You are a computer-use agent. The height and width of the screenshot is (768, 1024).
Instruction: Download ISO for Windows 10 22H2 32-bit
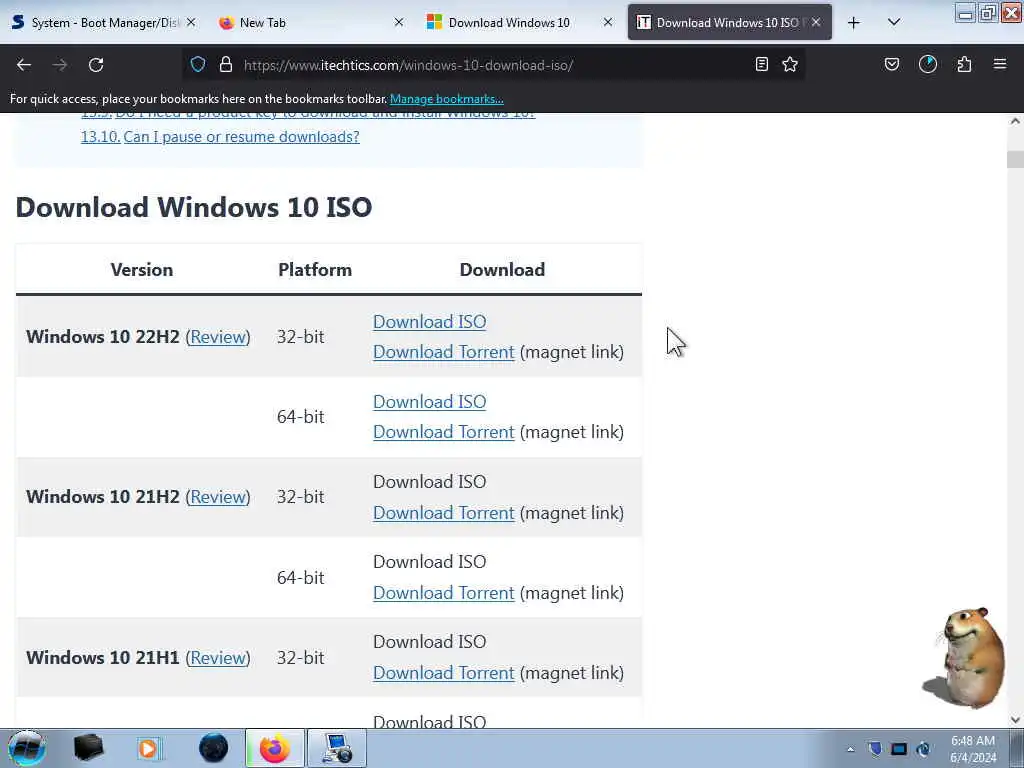(430, 322)
